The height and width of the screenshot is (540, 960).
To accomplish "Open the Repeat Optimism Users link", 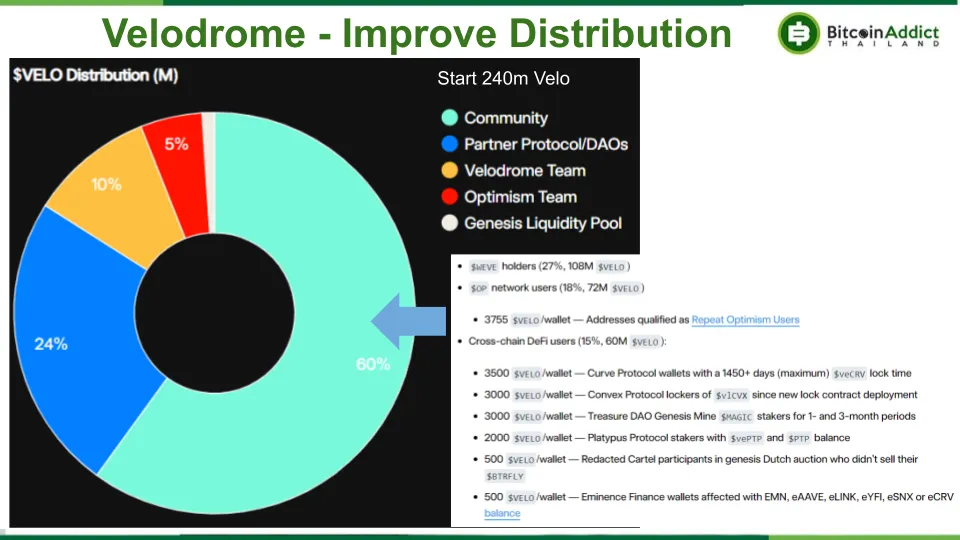I will tap(745, 320).
